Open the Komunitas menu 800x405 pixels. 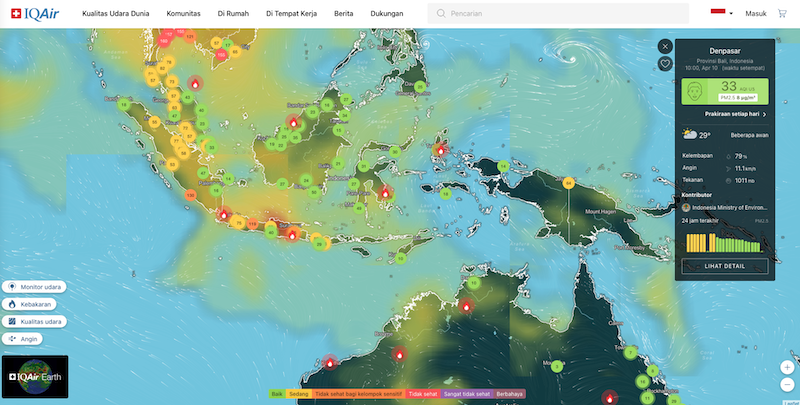pyautogui.click(x=183, y=14)
